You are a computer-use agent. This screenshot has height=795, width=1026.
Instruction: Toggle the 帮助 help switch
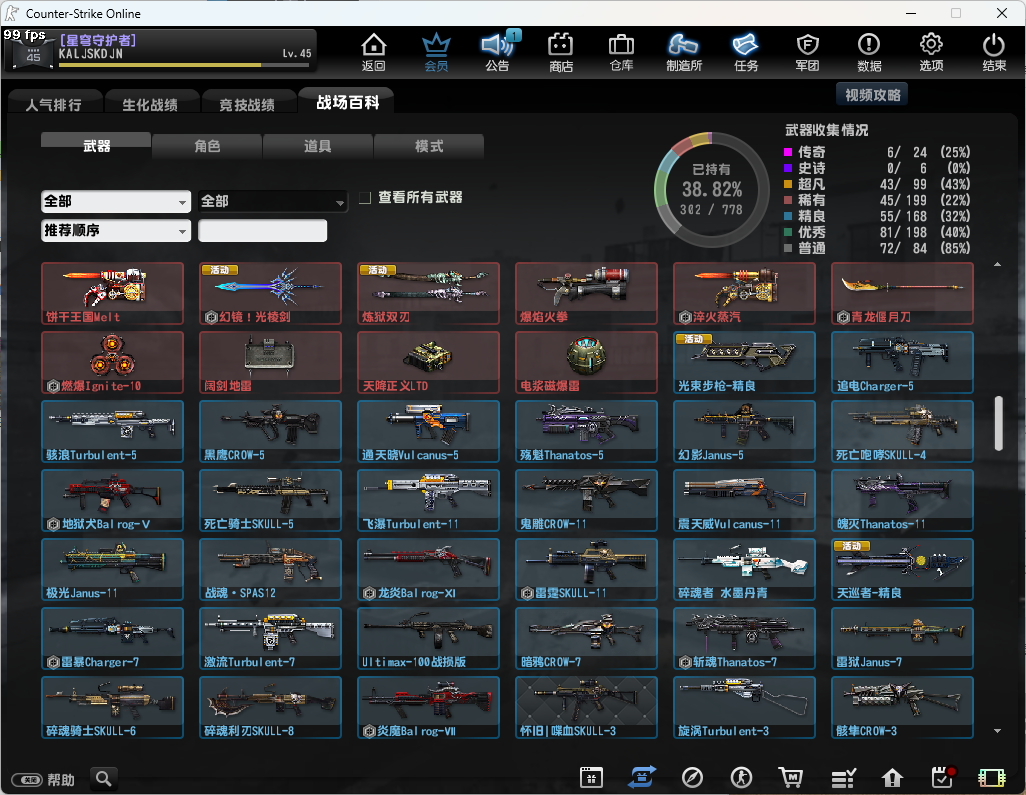point(27,779)
